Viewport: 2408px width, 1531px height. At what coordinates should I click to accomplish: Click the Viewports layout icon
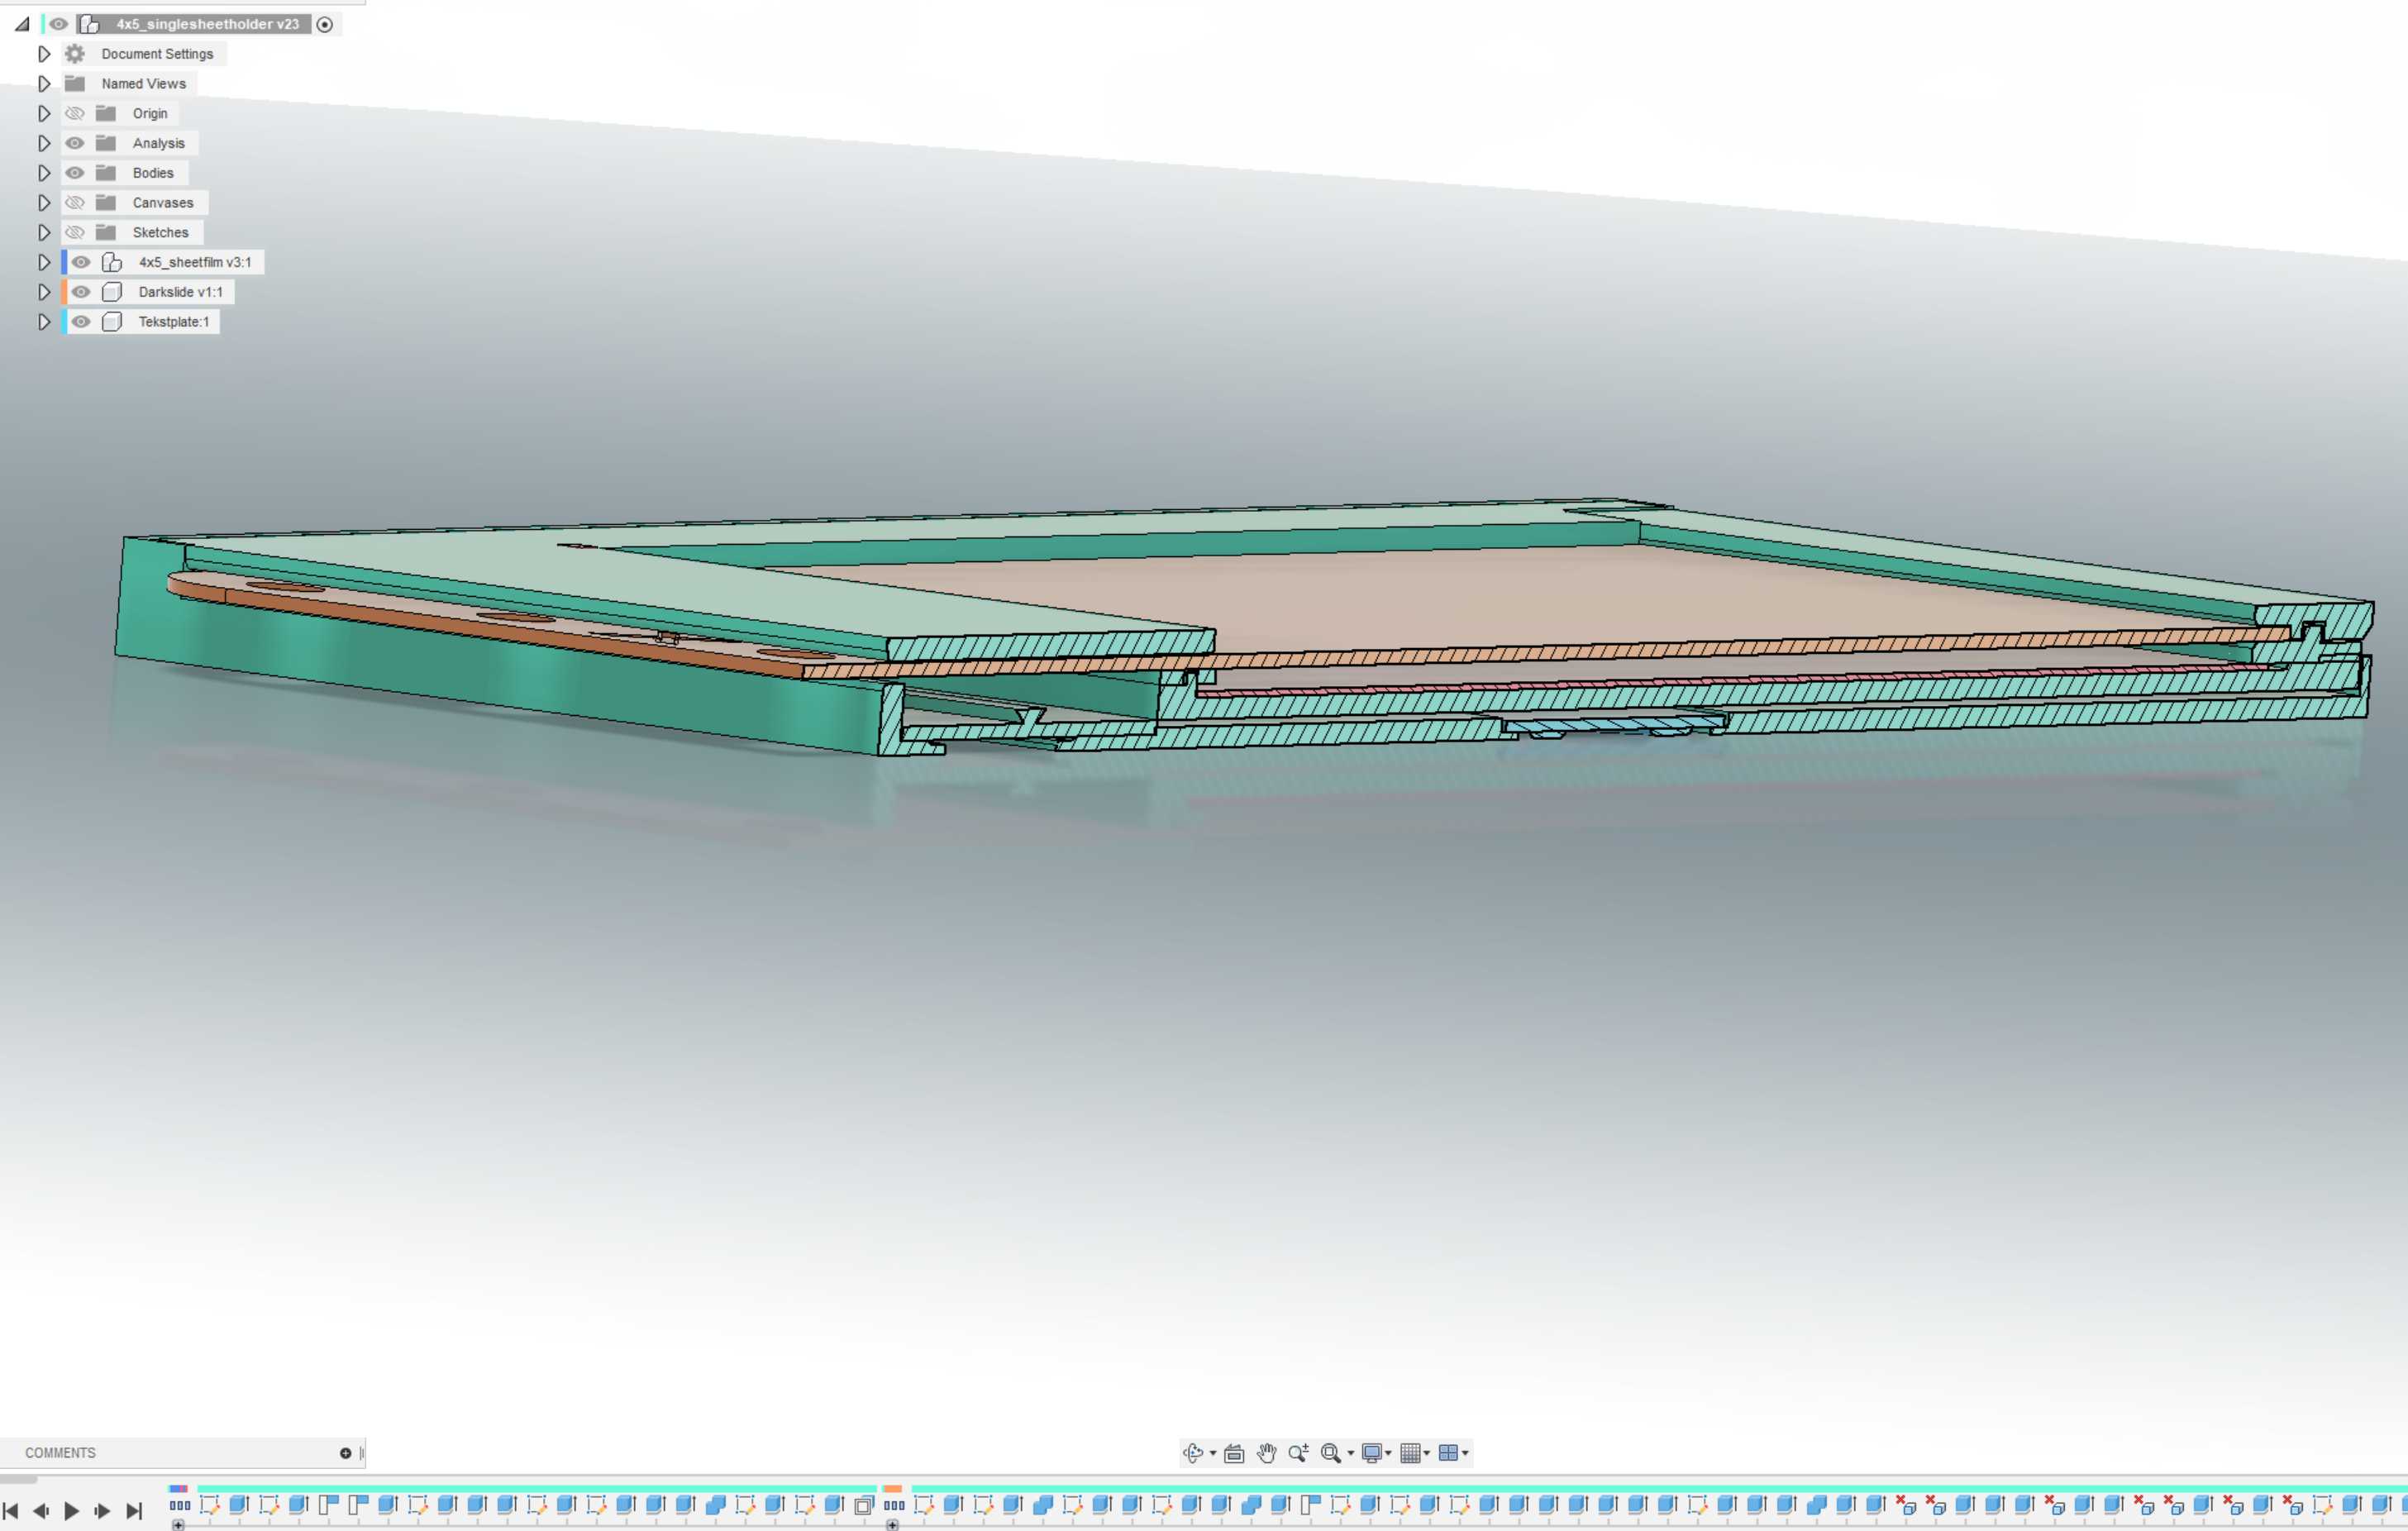click(x=1448, y=1453)
